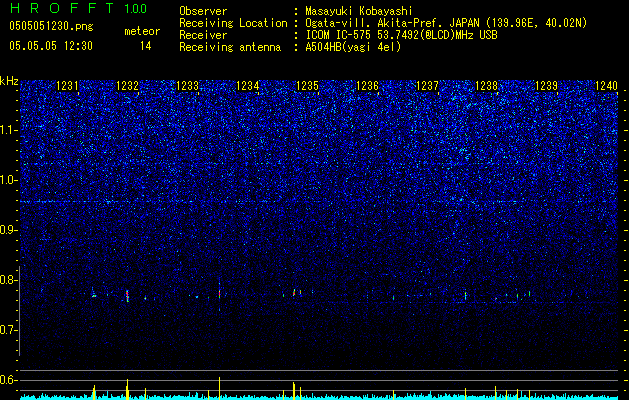Screen dimensions: 629x400
Task: Click the Observer label
Action: pos(203,11)
